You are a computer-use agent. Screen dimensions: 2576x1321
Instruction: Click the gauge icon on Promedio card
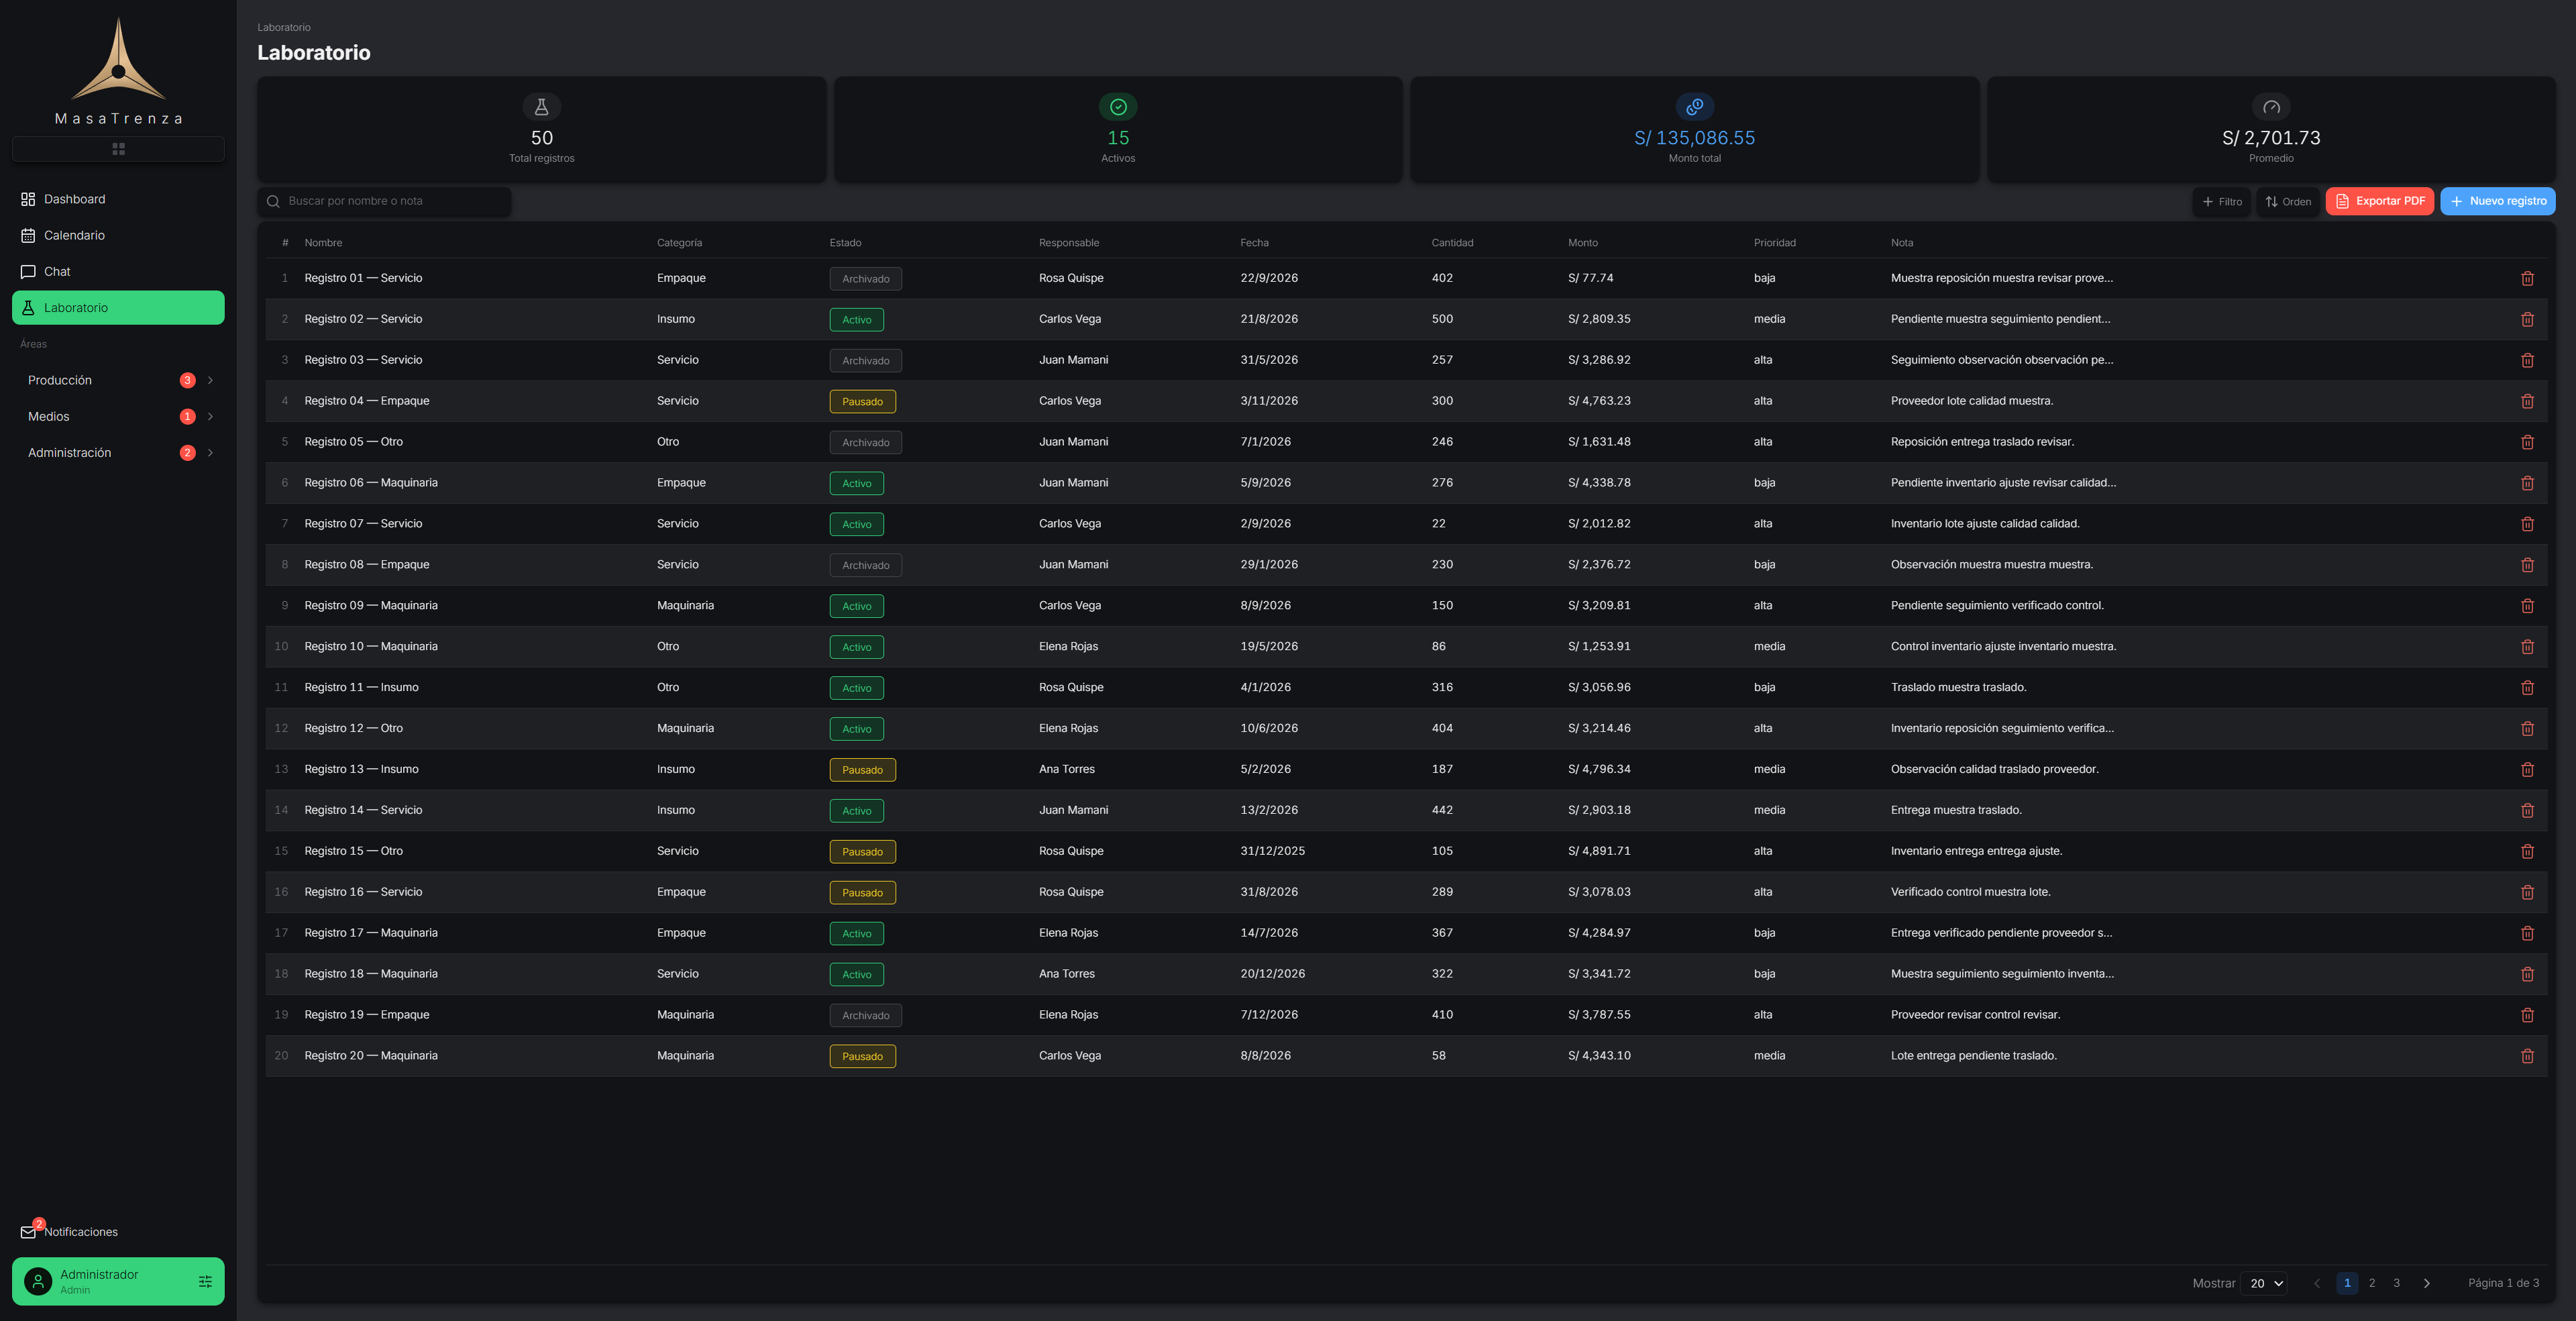coord(2270,107)
